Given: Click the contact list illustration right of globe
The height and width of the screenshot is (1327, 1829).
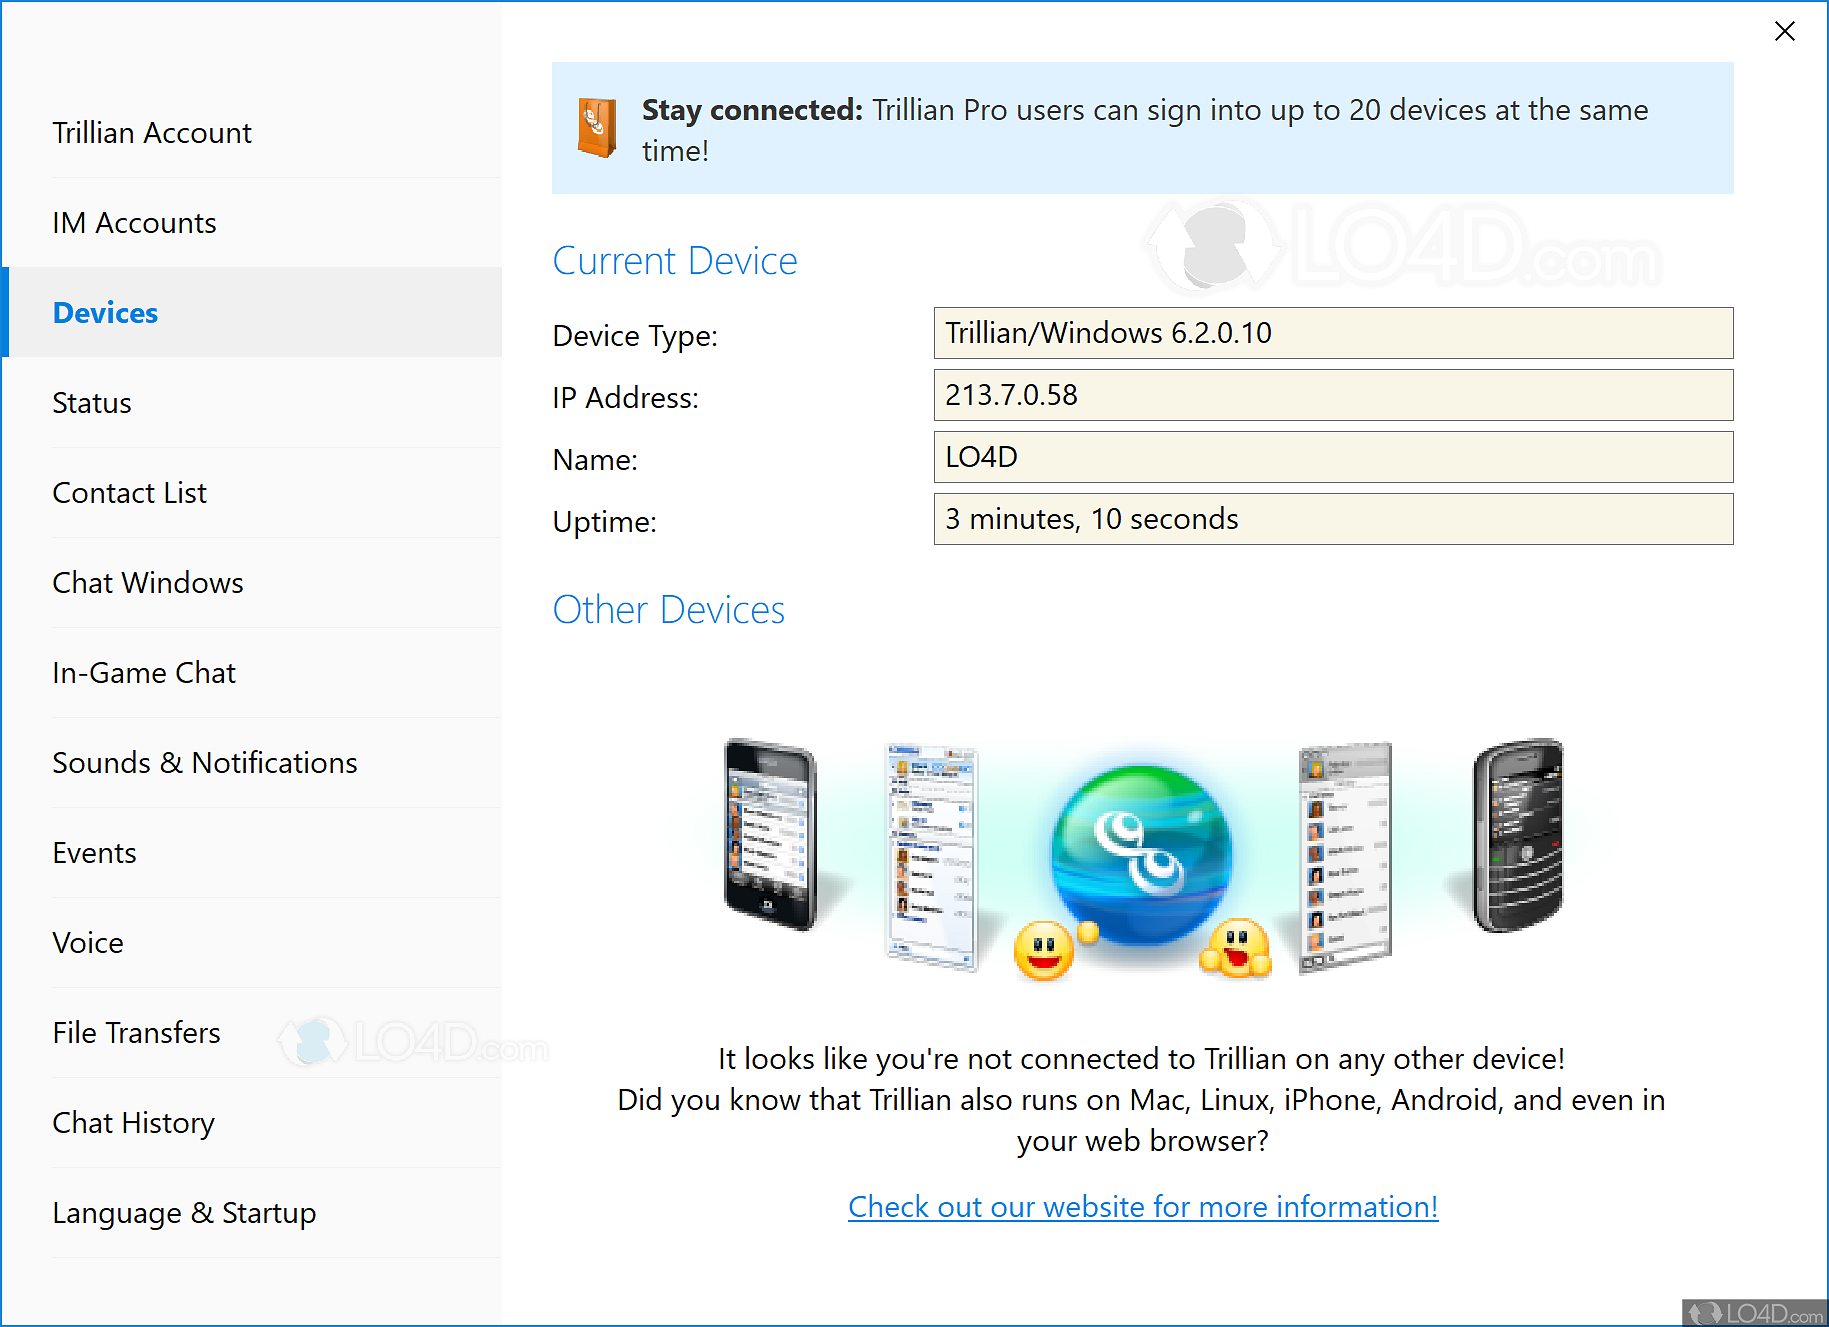Looking at the screenshot, I should click(1345, 857).
